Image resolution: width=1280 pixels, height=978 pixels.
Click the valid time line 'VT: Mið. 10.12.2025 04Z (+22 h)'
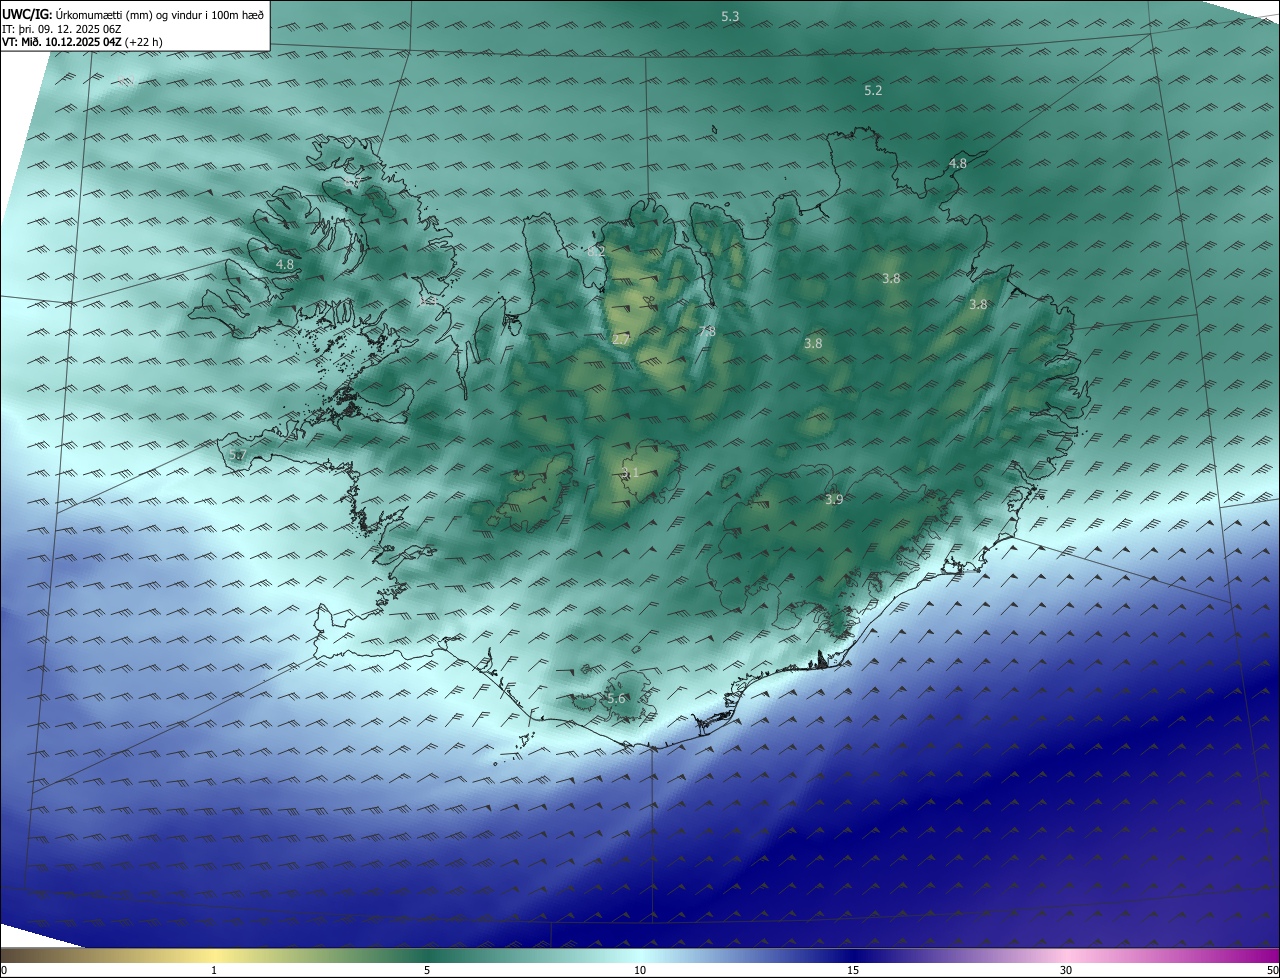coord(82,42)
